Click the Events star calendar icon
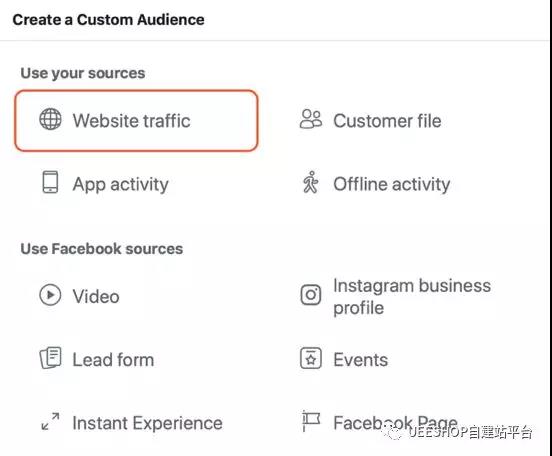The image size is (552, 456). tap(311, 358)
